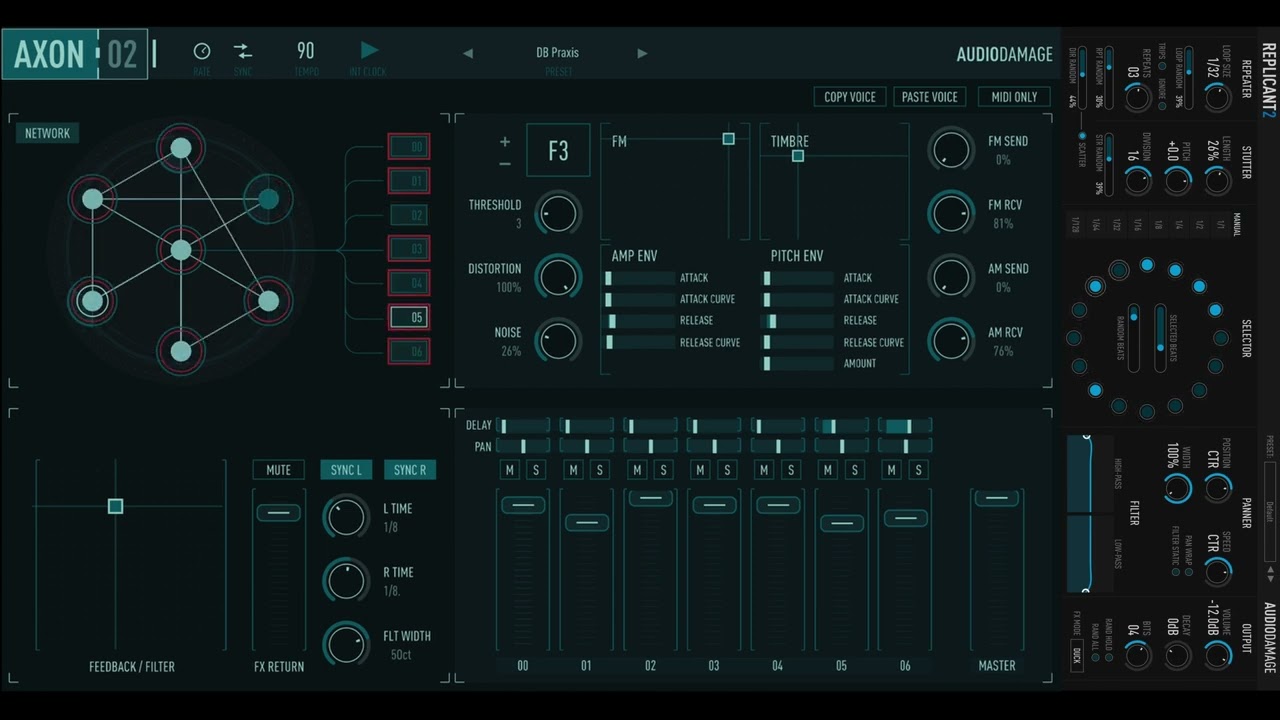Click the channel 01 volume fader handle
This screenshot has width=1280, height=720.
[x=586, y=522]
